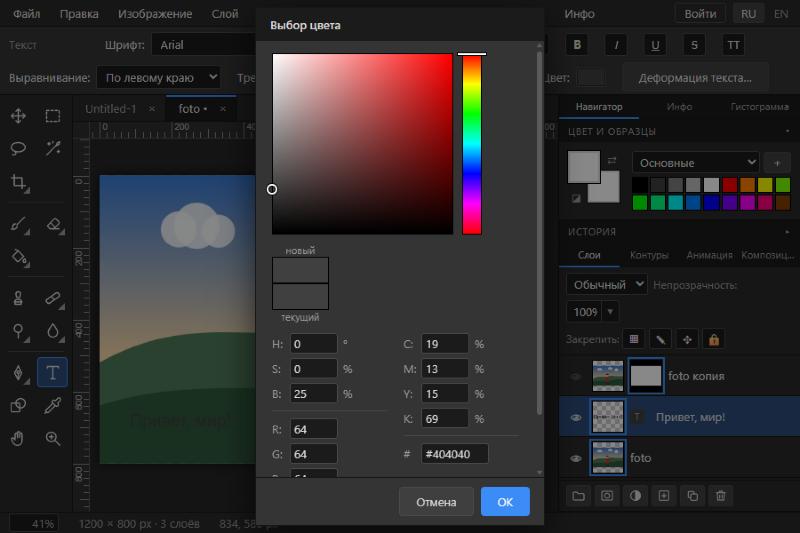Image resolution: width=800 pixels, height=533 pixels.
Task: Open the font dropdown showing Arial
Action: coord(204,45)
